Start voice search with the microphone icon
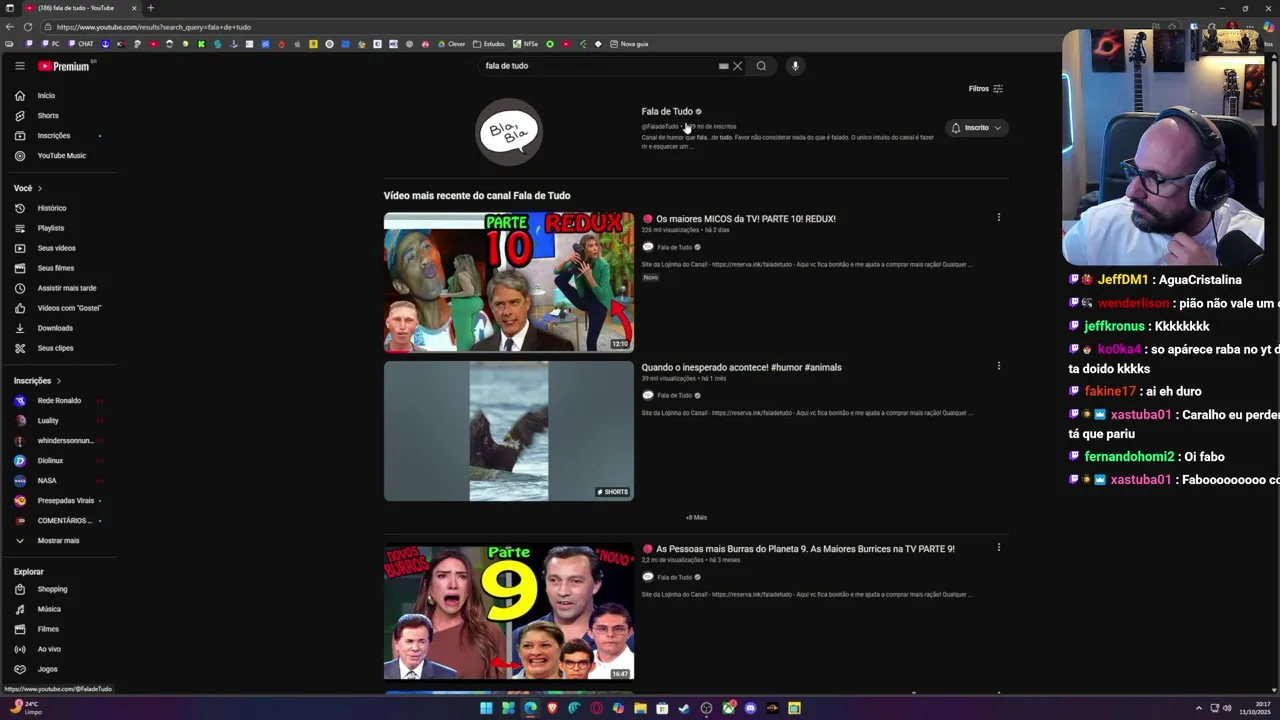1280x720 pixels. click(795, 66)
